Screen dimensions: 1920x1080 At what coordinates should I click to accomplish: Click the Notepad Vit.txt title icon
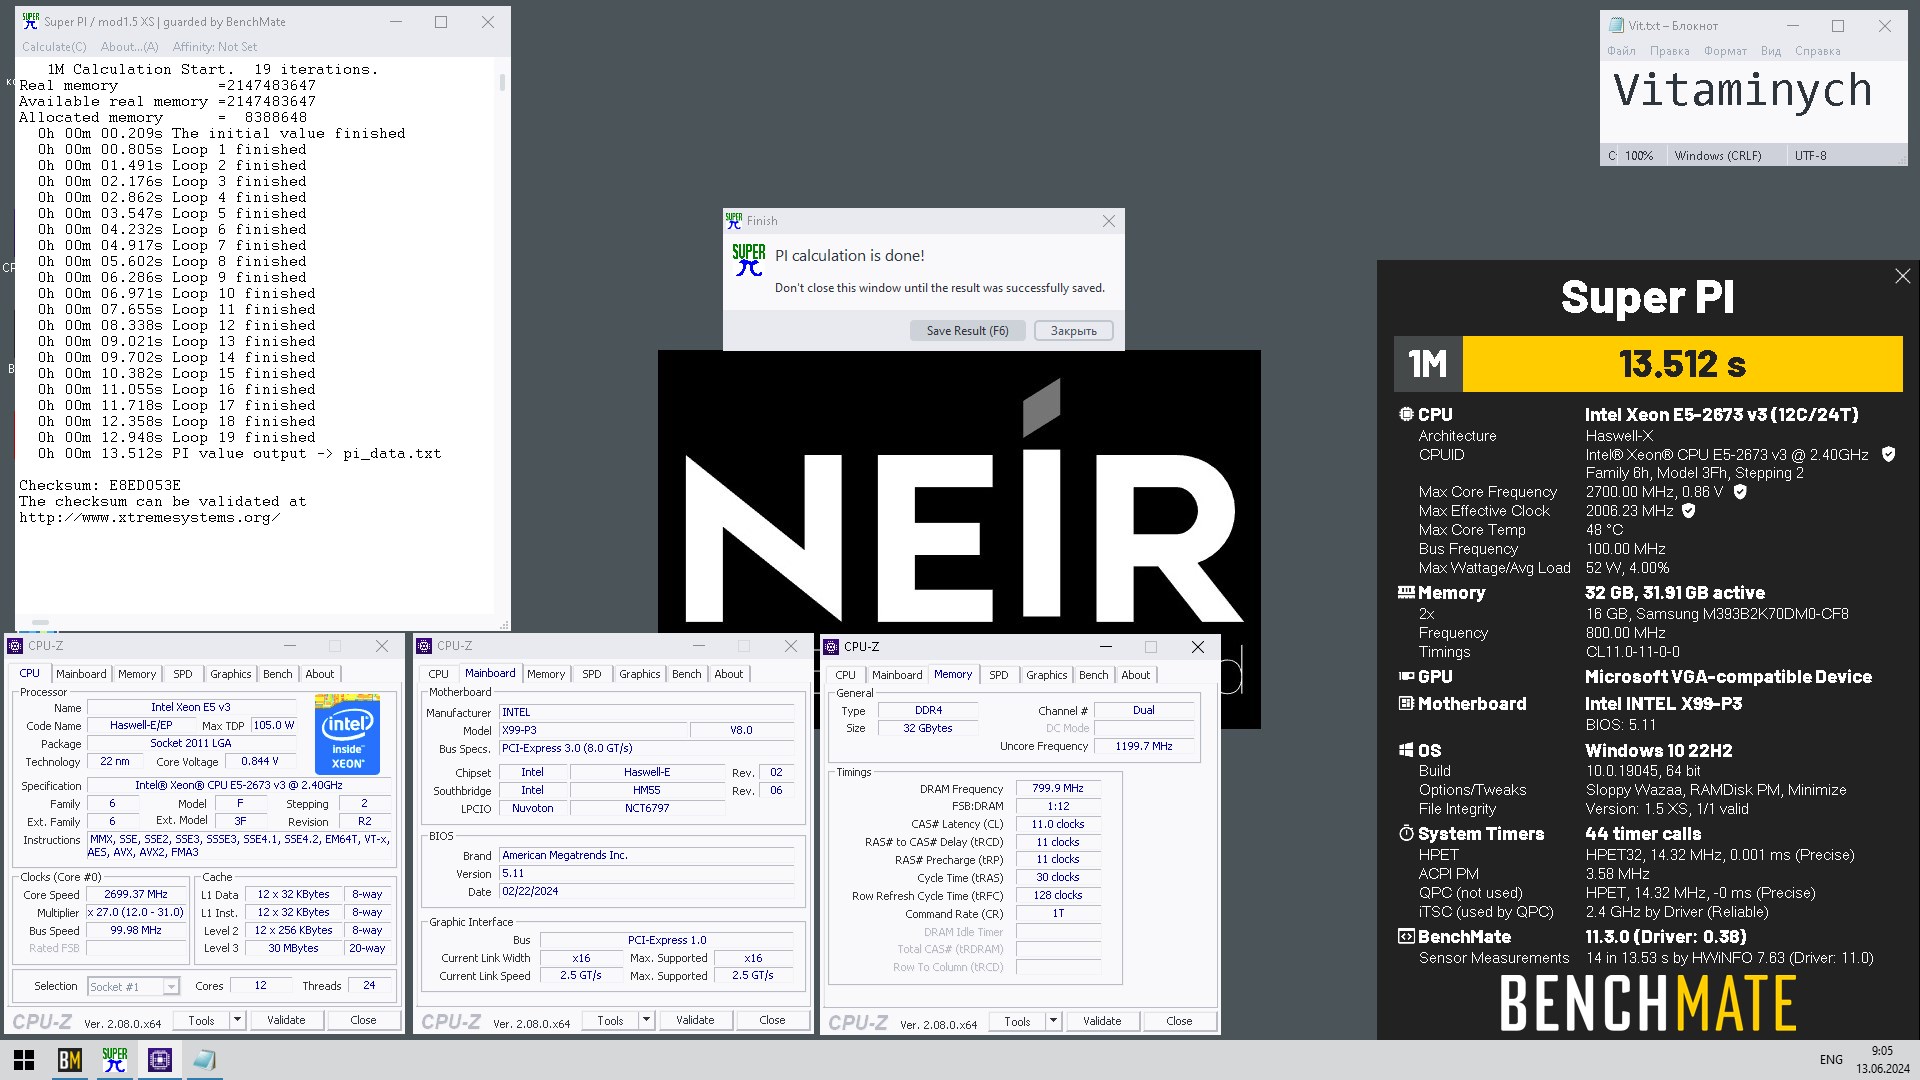(x=1616, y=25)
